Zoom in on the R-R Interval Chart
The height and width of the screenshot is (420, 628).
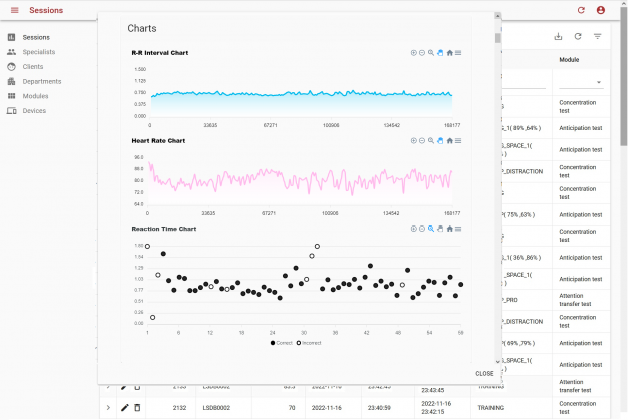pos(413,53)
